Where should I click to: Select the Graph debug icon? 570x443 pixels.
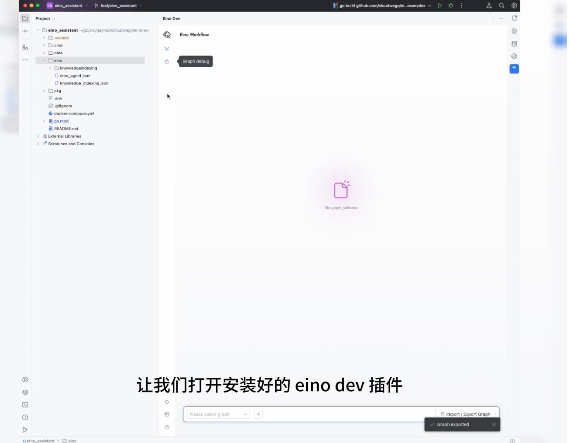[167, 61]
